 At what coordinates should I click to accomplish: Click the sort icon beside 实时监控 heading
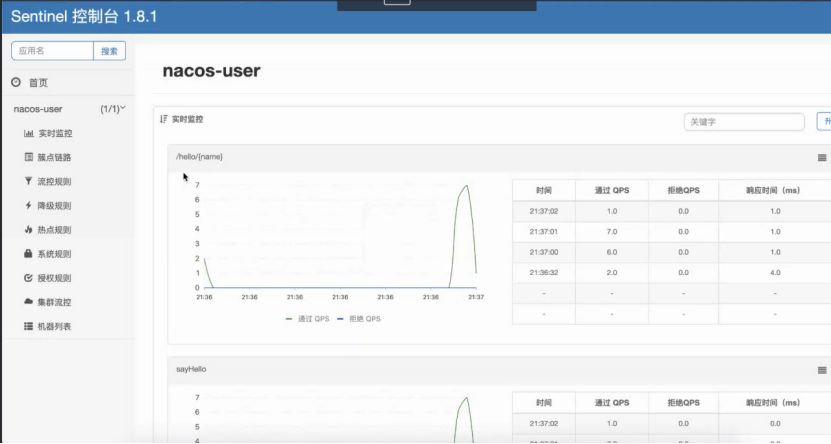[164, 119]
